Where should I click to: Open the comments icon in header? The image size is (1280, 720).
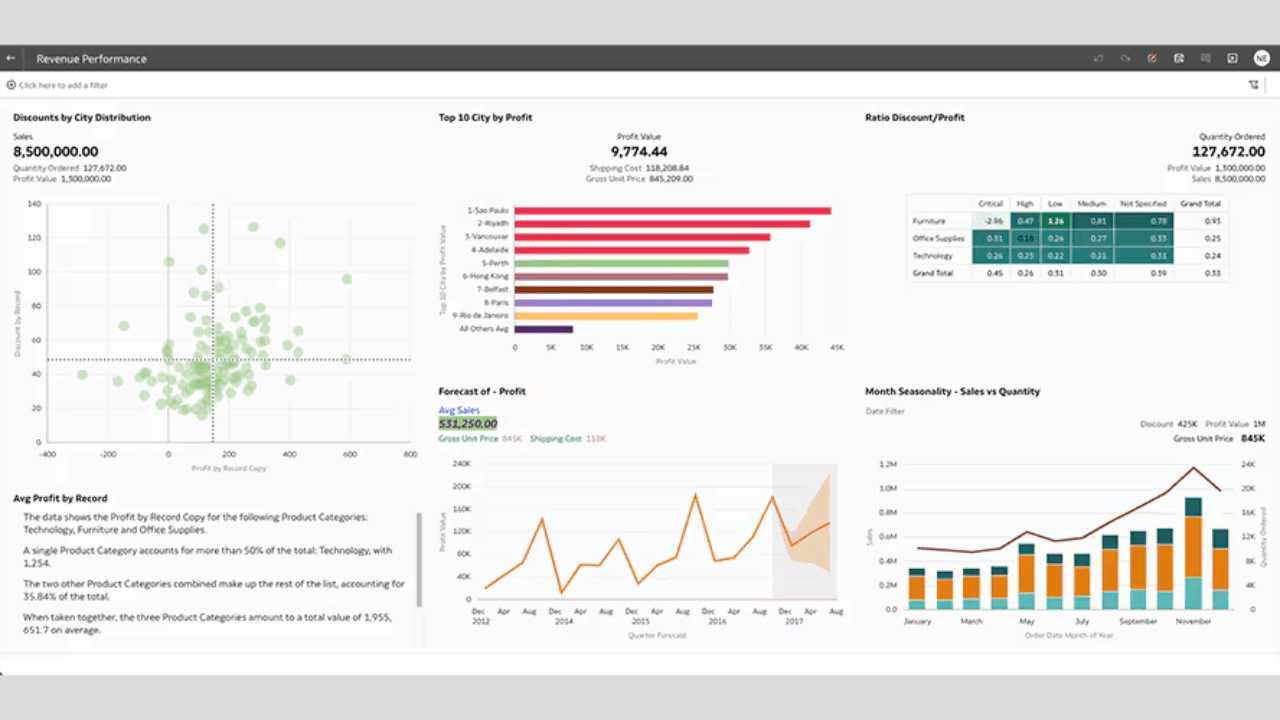click(x=1206, y=58)
